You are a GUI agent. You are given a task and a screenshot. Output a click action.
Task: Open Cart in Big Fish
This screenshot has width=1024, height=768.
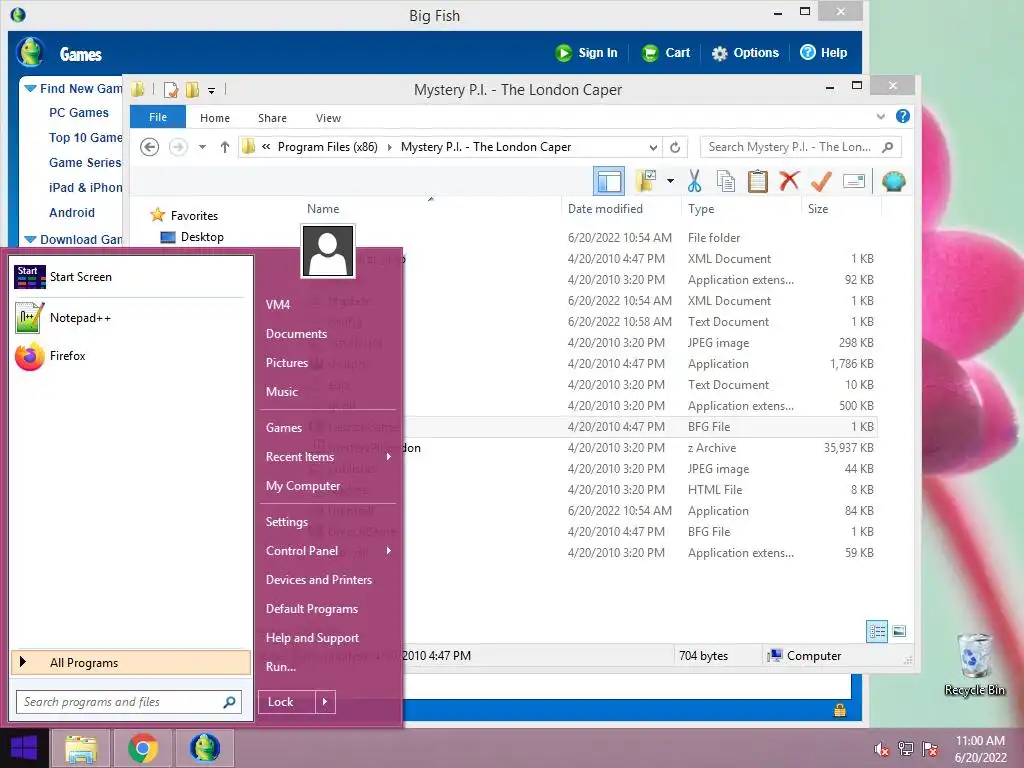665,53
